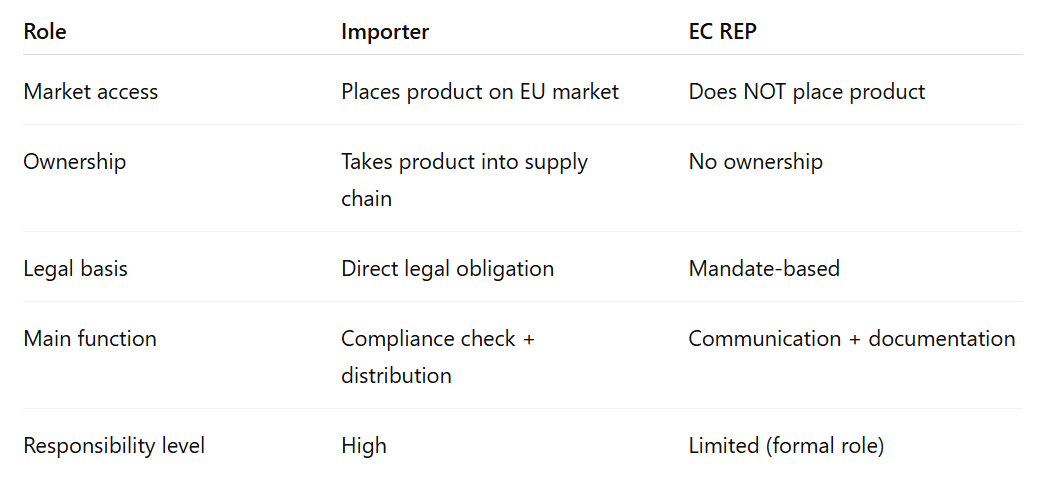Click the 'Places product on EU market' cell
This screenshot has height=501, width=1054.
480,92
